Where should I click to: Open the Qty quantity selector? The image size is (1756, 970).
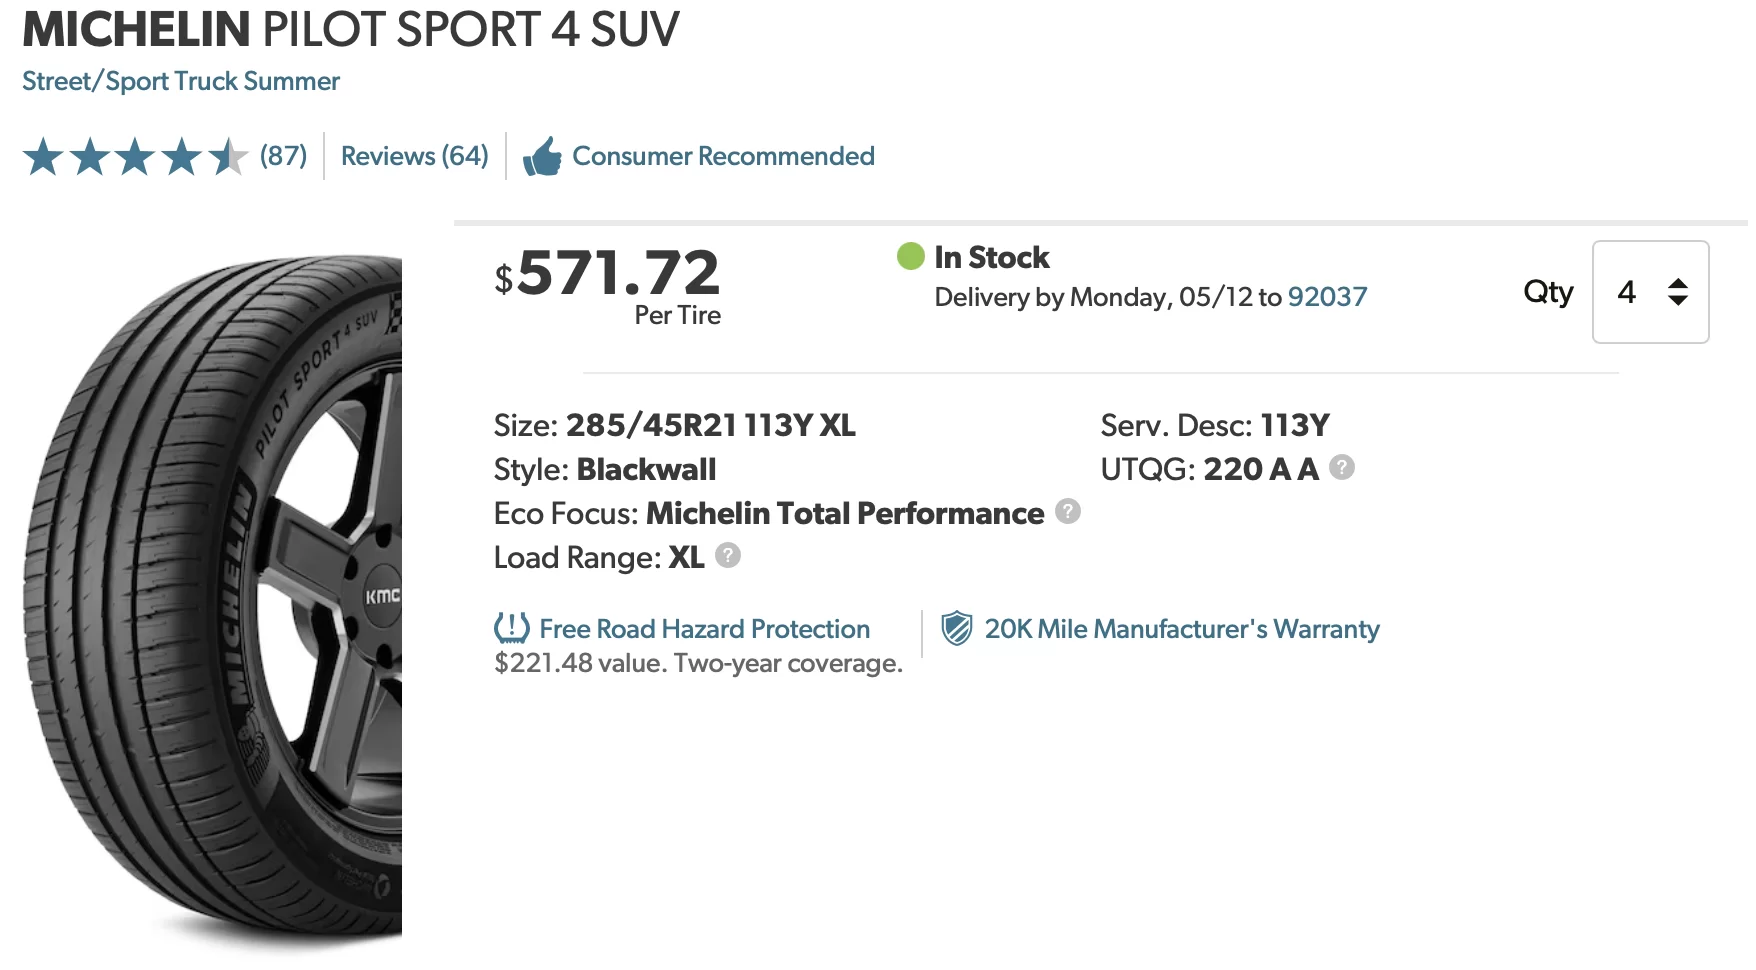pos(1650,292)
